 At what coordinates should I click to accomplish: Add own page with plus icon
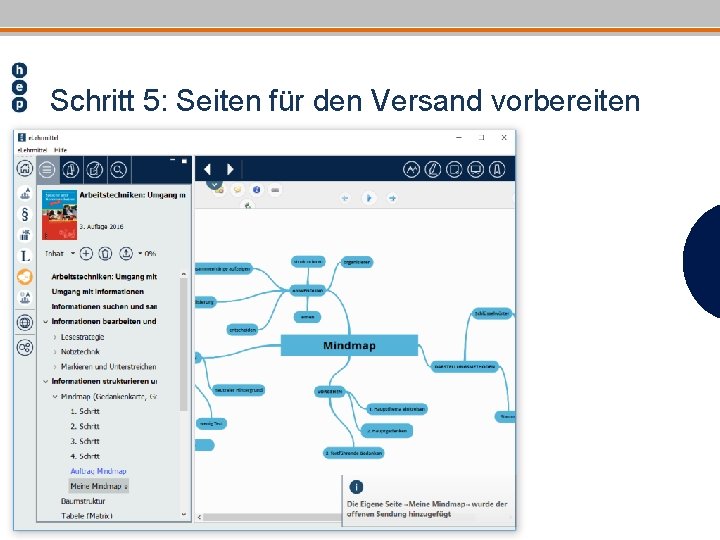click(x=86, y=253)
